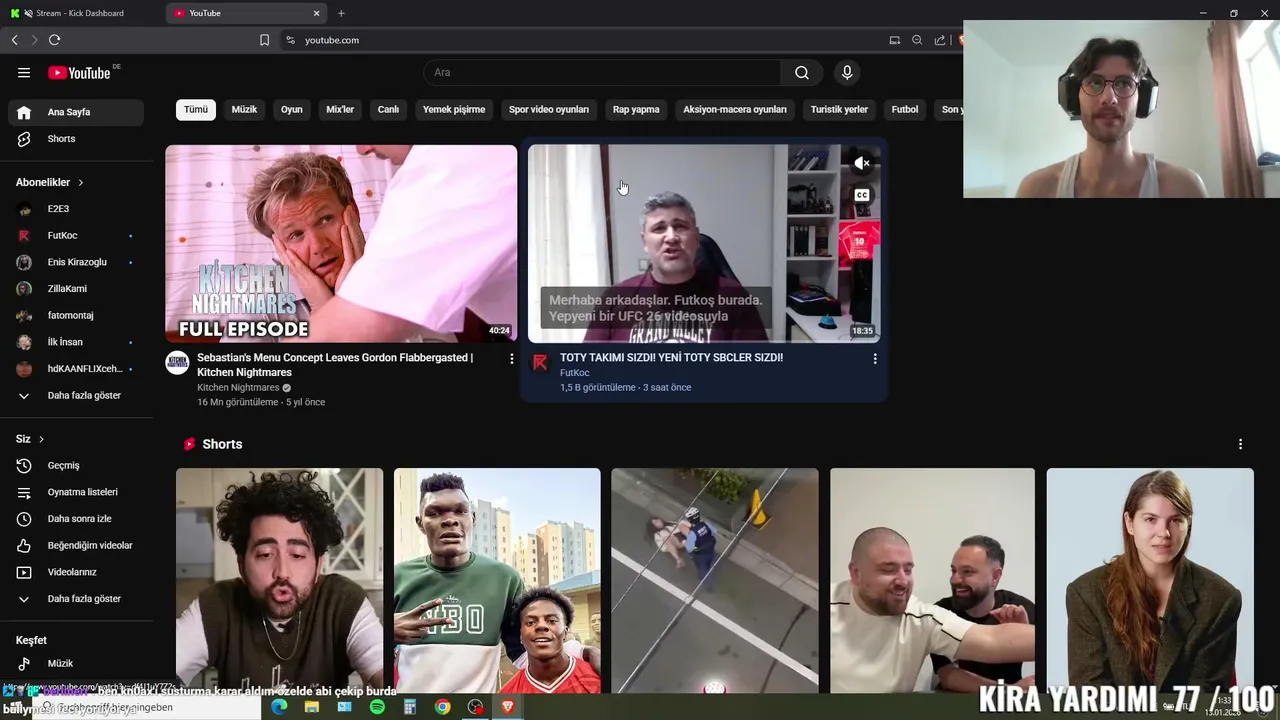Select Spor video oyunları chip
The height and width of the screenshot is (720, 1280).
tap(549, 109)
